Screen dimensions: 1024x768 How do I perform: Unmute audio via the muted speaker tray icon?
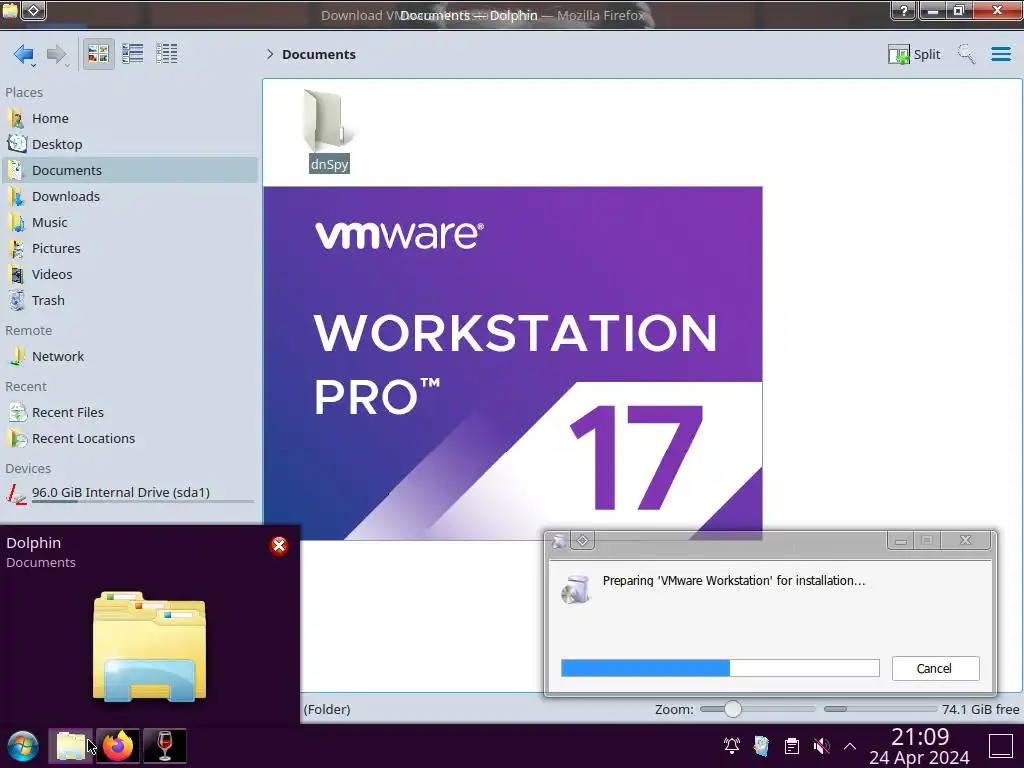(822, 745)
